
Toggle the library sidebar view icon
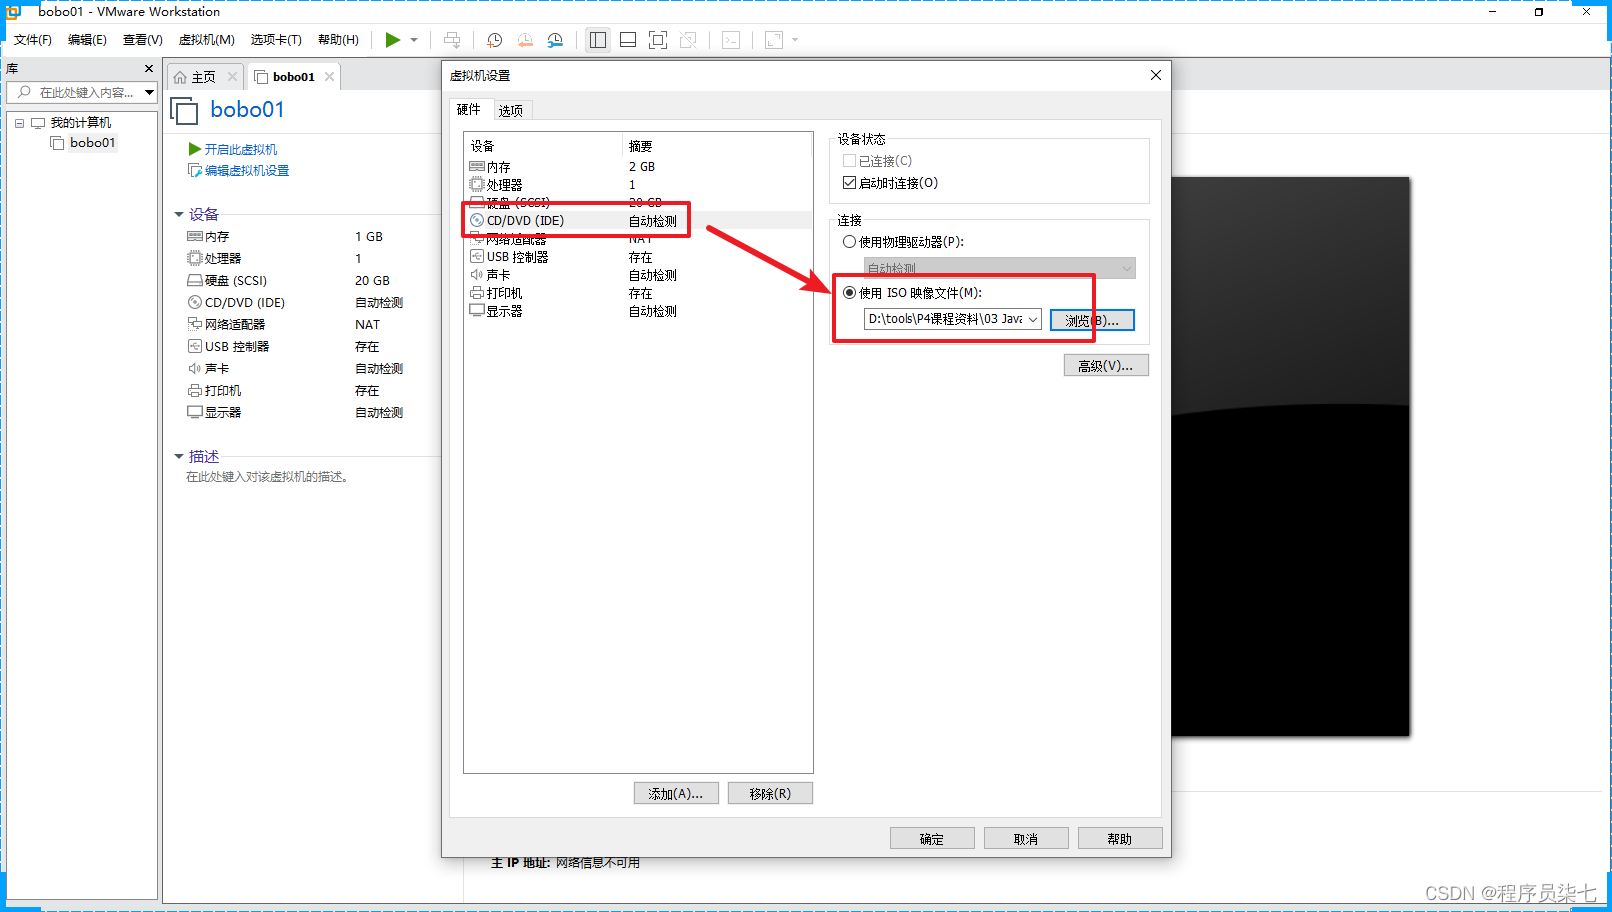598,40
